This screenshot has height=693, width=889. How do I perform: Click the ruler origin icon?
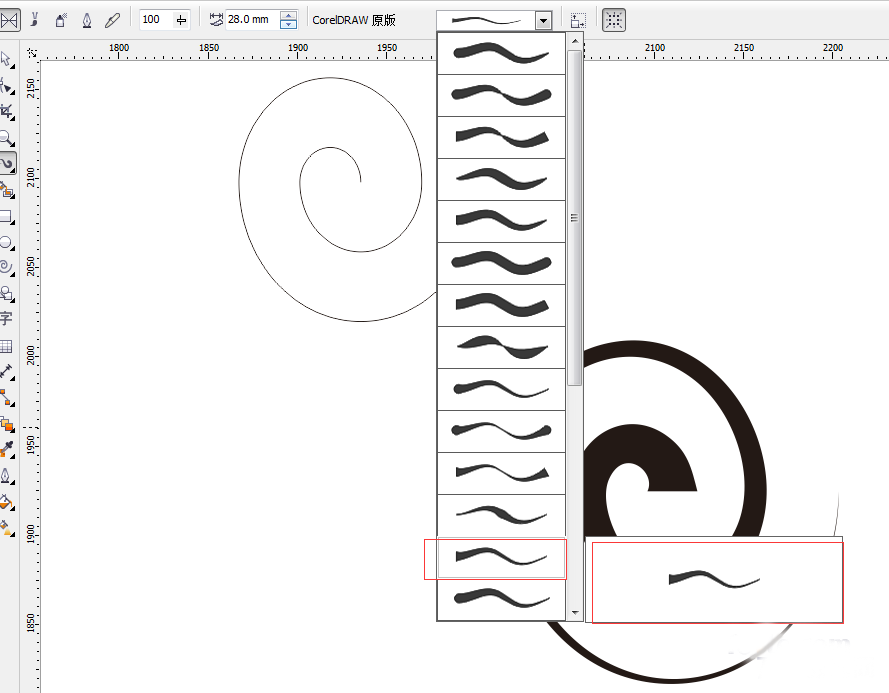coord(32,53)
